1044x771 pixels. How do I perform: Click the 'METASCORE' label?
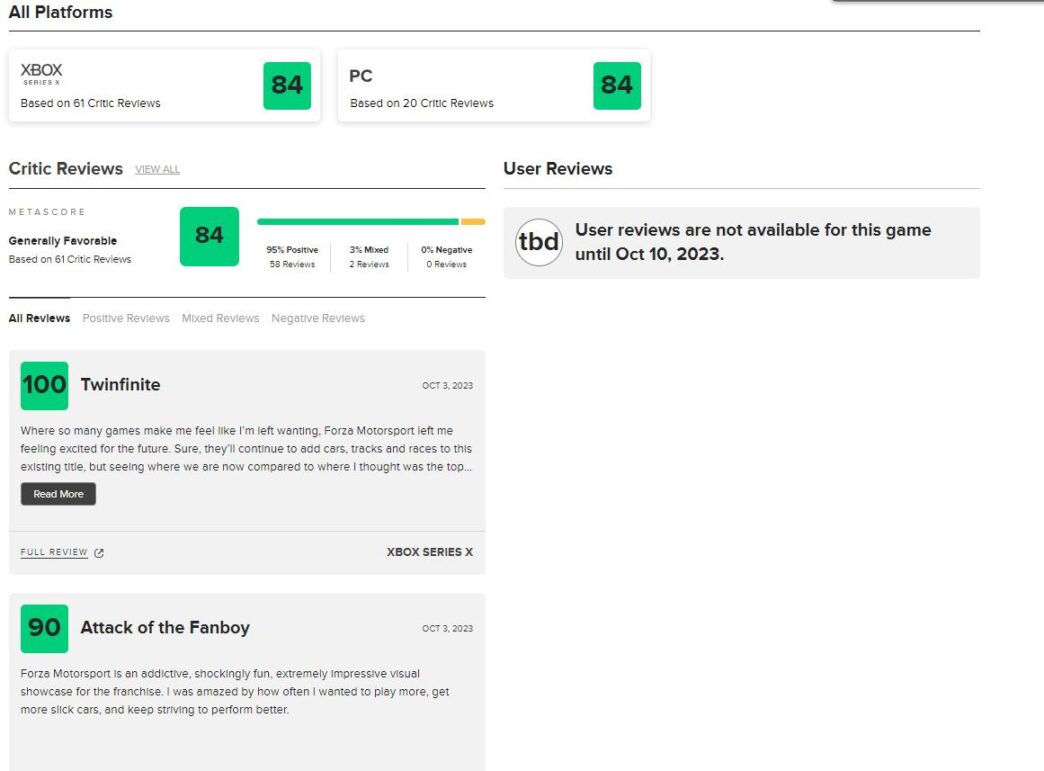click(47, 212)
